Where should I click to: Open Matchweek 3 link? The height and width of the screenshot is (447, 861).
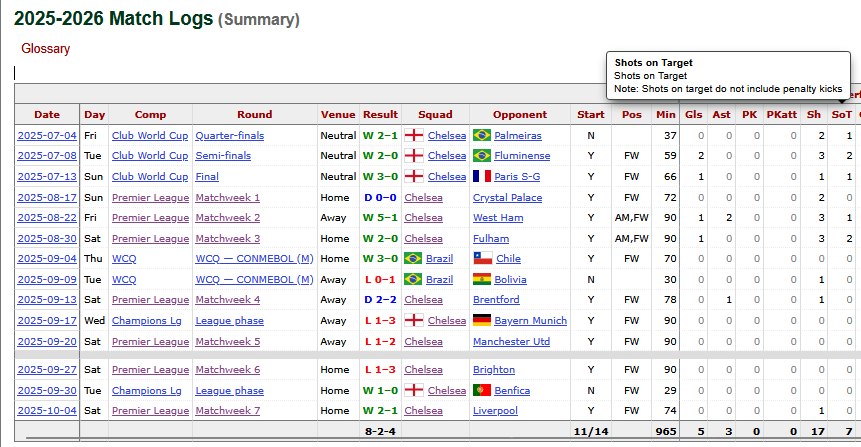228,239
